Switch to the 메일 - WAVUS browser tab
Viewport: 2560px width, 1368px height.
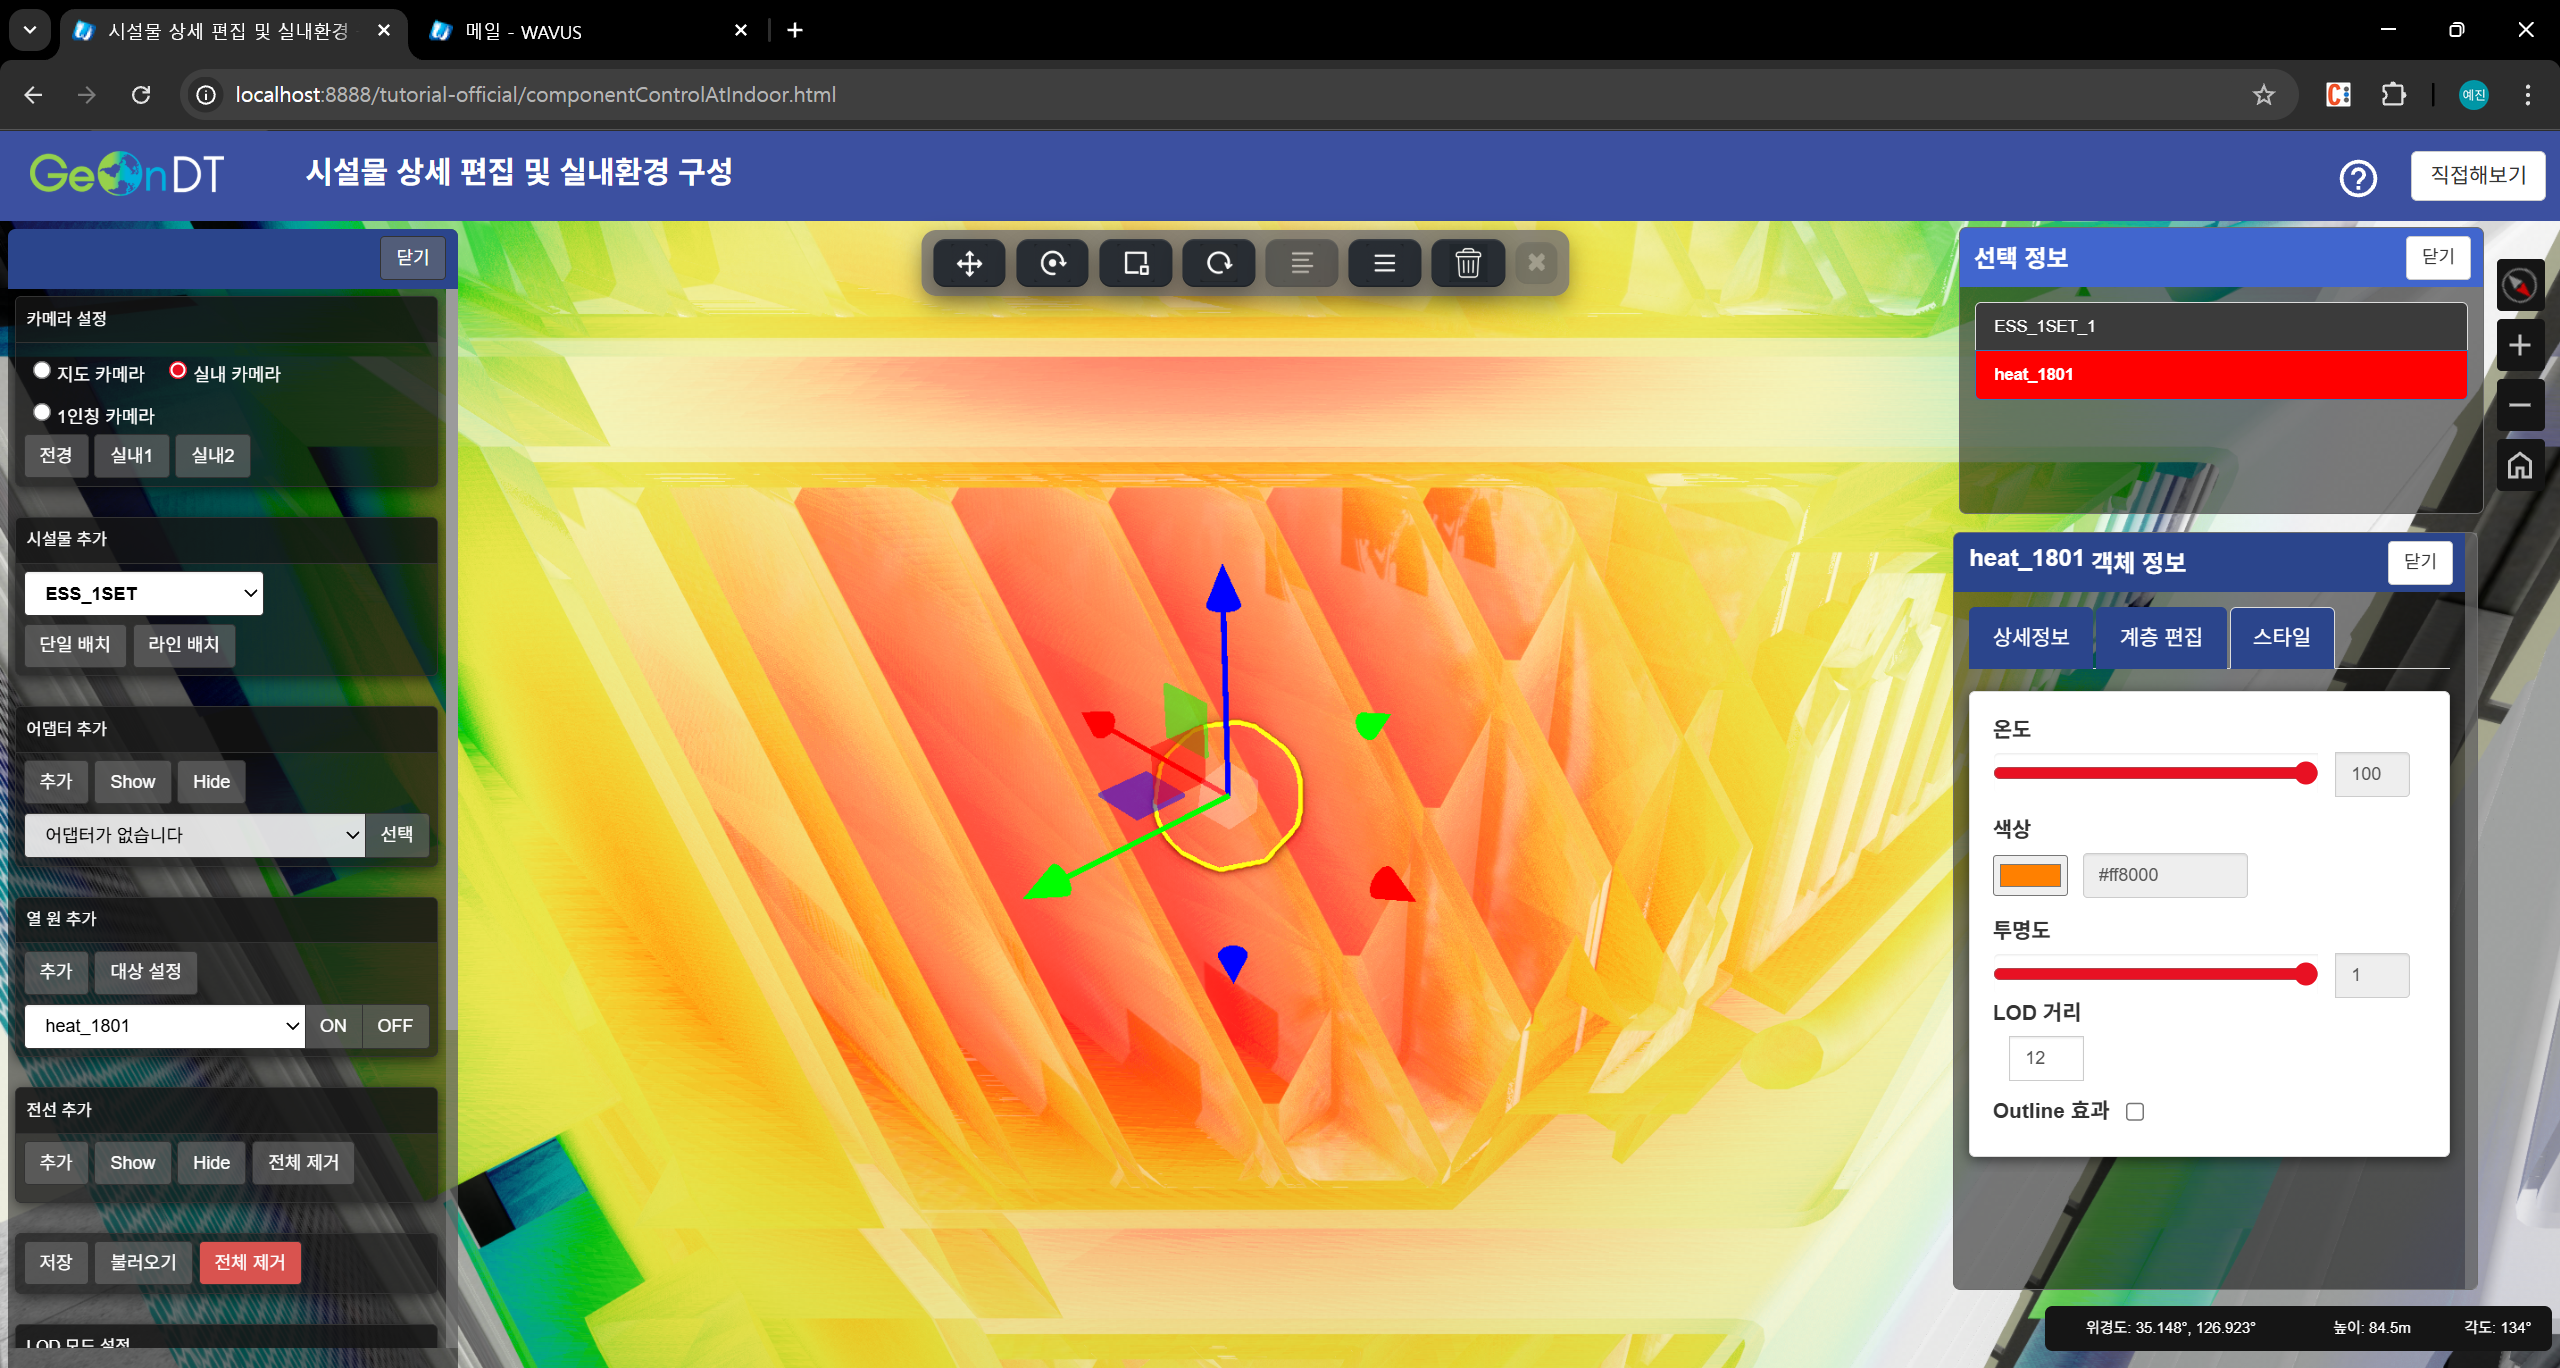pyautogui.click(x=590, y=31)
